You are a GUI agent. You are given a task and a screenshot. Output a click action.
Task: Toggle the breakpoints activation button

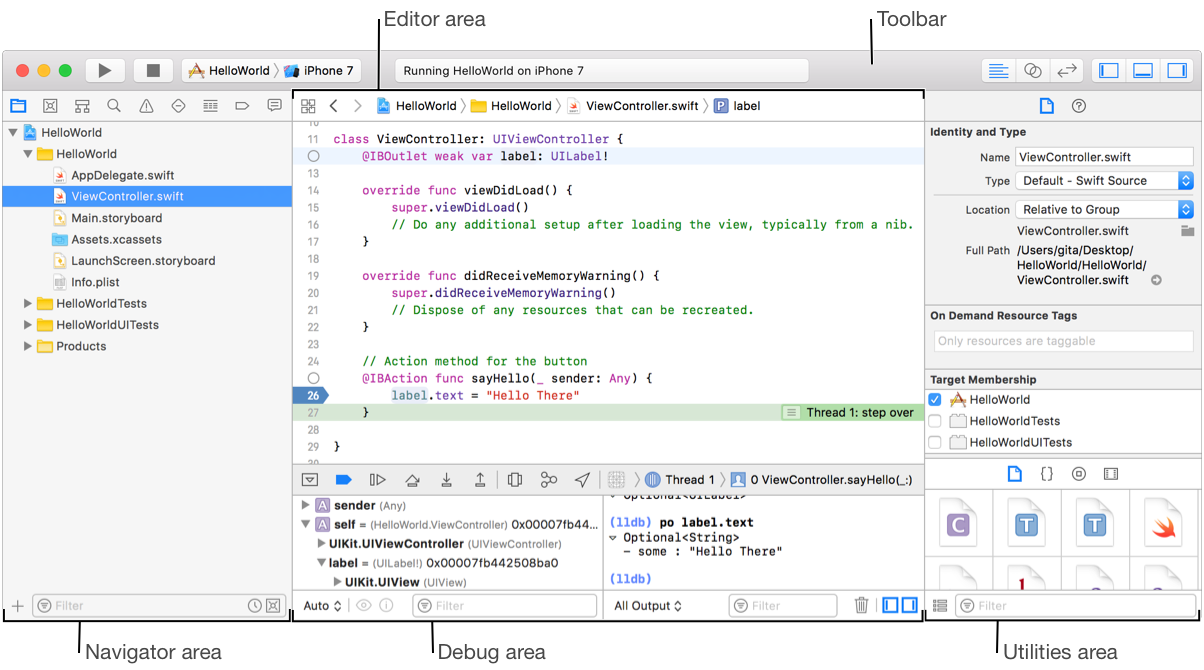(x=343, y=480)
